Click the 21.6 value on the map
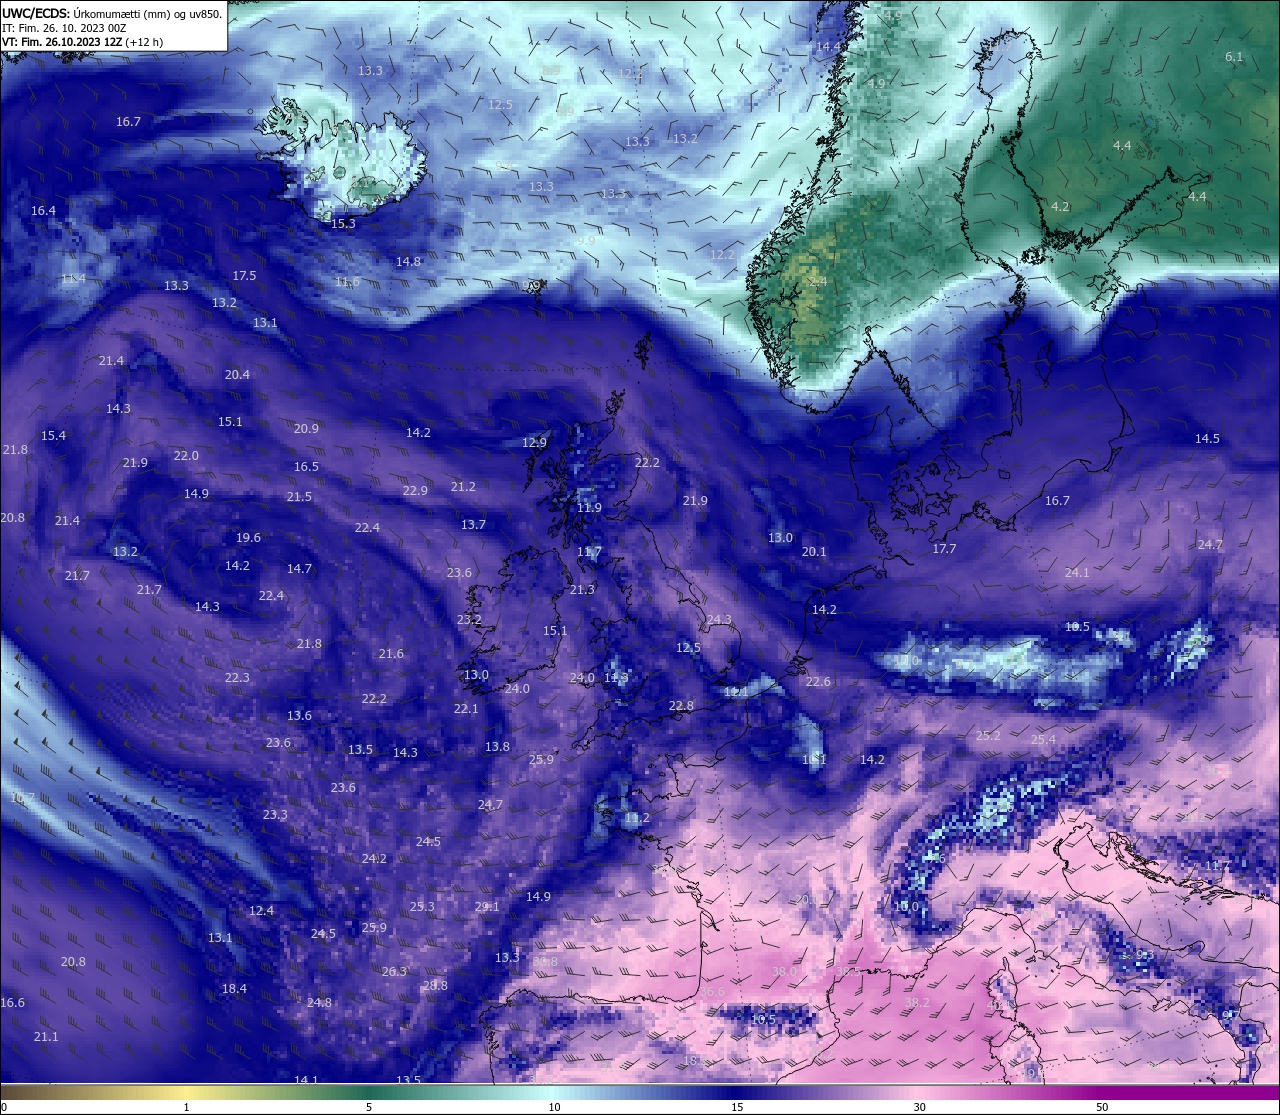Viewport: 1280px width, 1115px height. (x=391, y=654)
